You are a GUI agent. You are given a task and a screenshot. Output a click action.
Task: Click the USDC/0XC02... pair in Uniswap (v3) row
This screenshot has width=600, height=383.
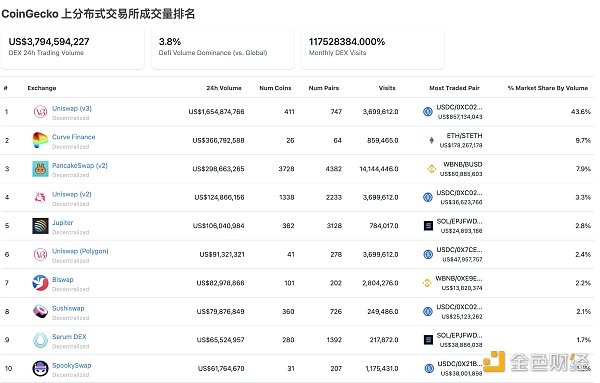(x=459, y=107)
